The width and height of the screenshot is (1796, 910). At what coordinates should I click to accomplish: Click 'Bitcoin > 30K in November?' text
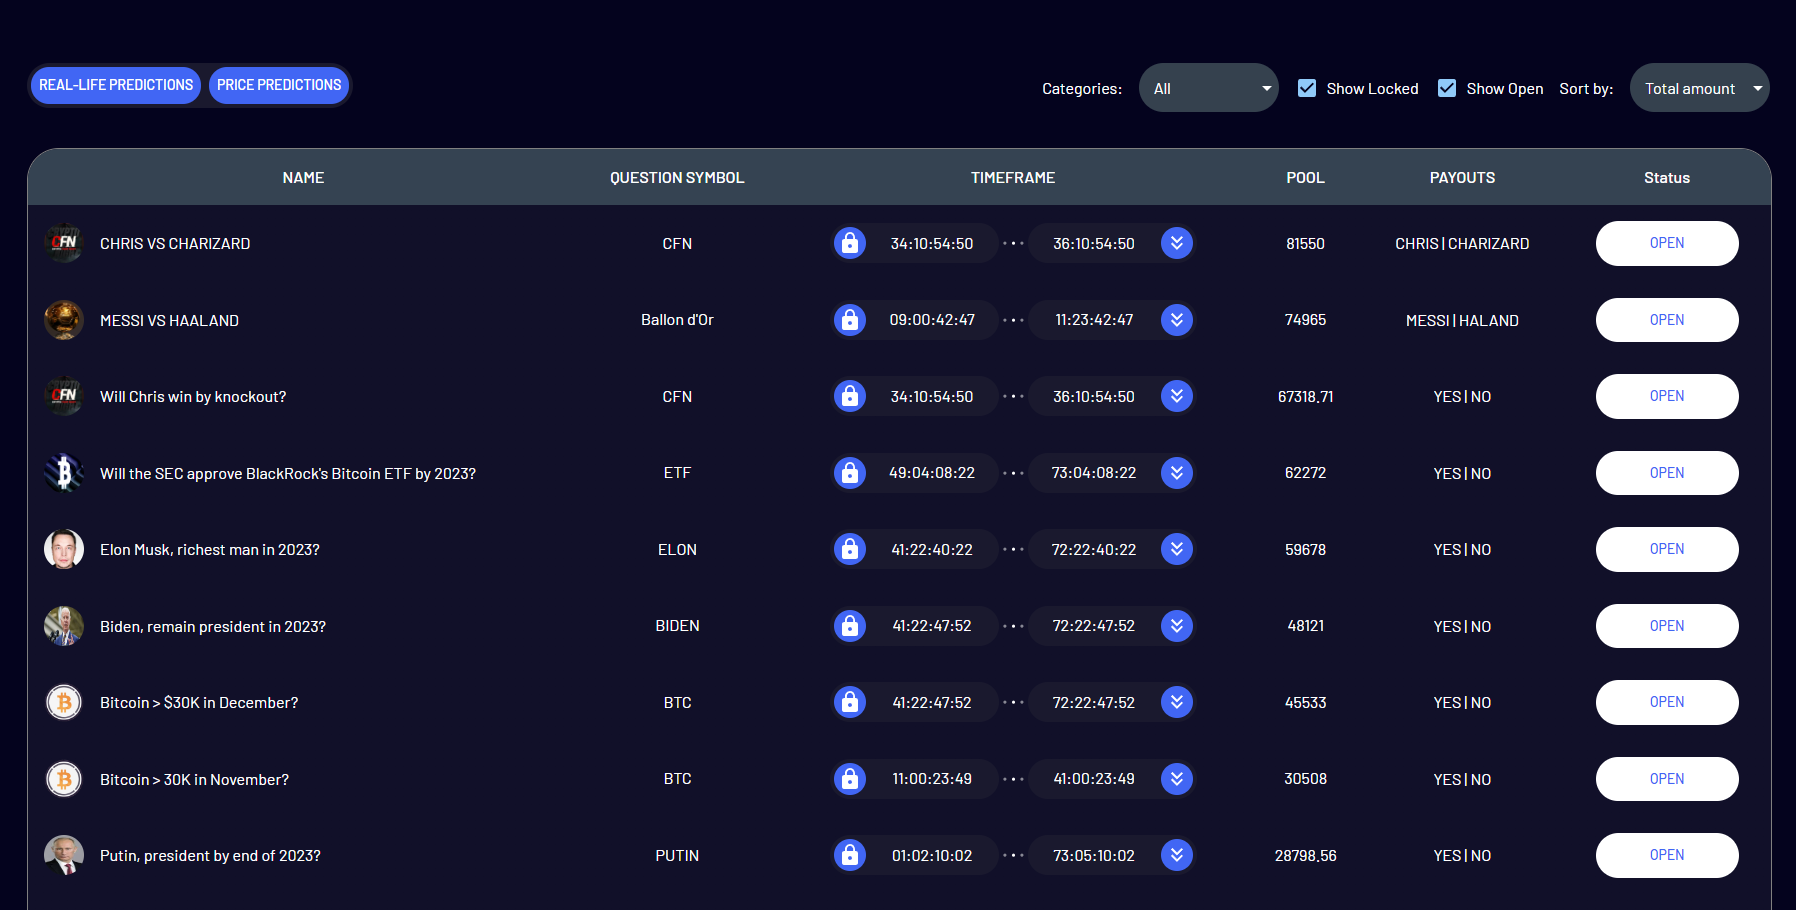click(194, 780)
